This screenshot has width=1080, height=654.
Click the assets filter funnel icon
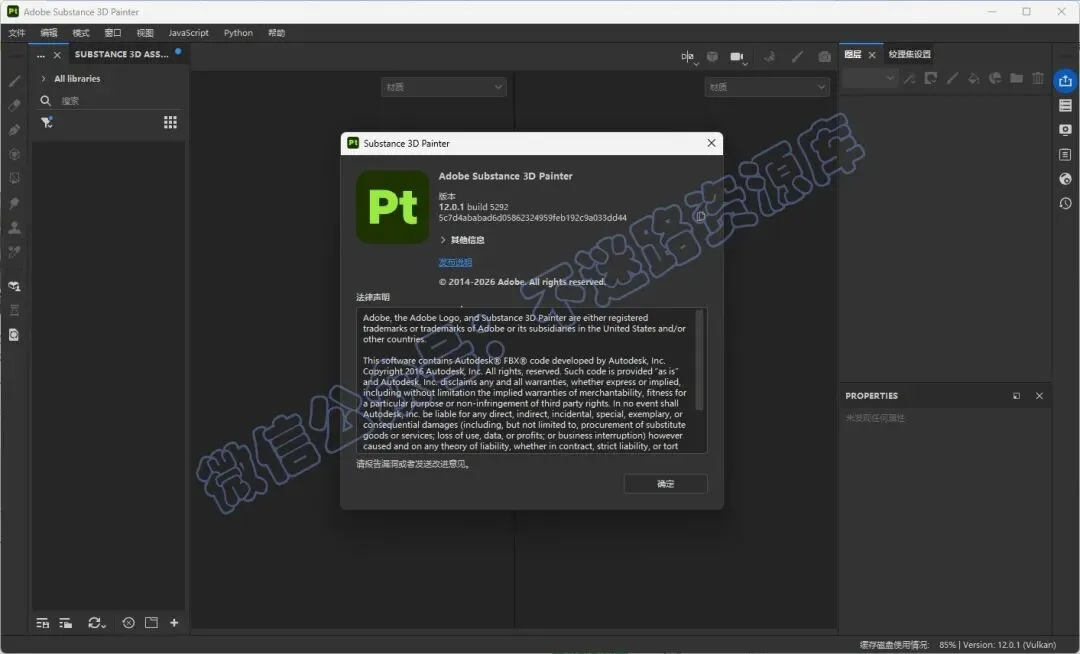(x=47, y=123)
